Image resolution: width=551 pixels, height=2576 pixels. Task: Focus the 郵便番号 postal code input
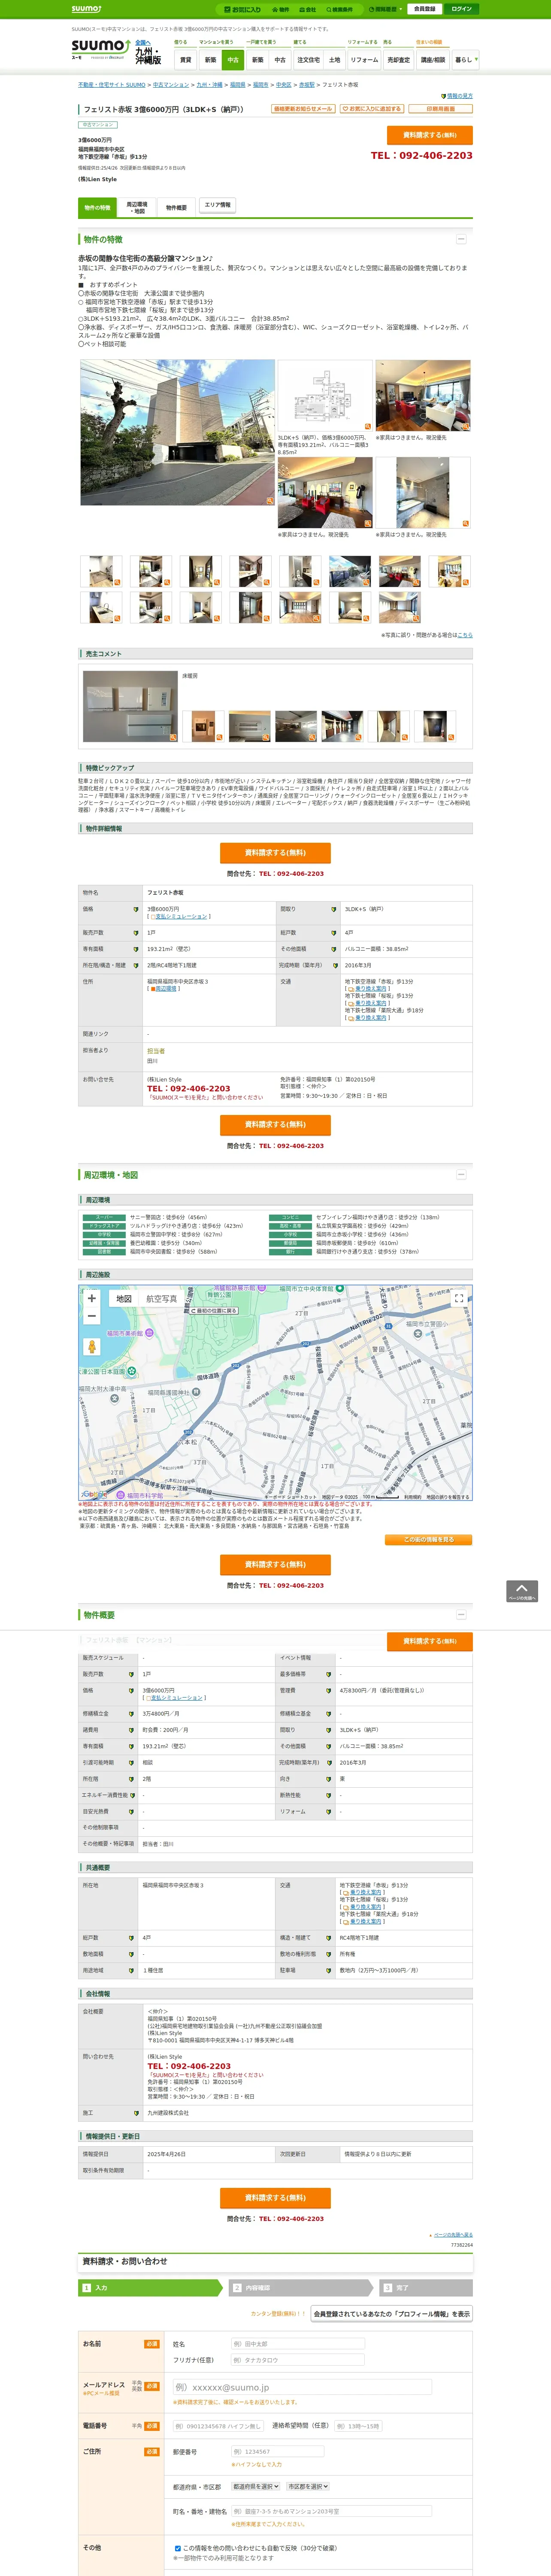278,2452
